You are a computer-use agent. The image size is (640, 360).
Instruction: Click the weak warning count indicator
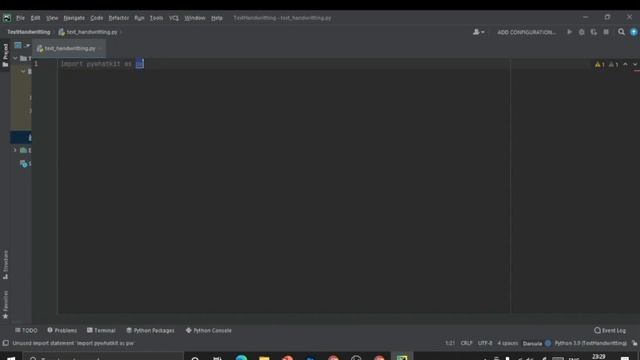pos(613,64)
